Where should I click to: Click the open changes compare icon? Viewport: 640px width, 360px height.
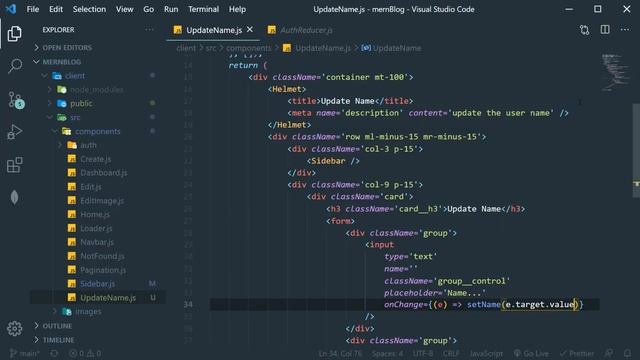[x=584, y=30]
